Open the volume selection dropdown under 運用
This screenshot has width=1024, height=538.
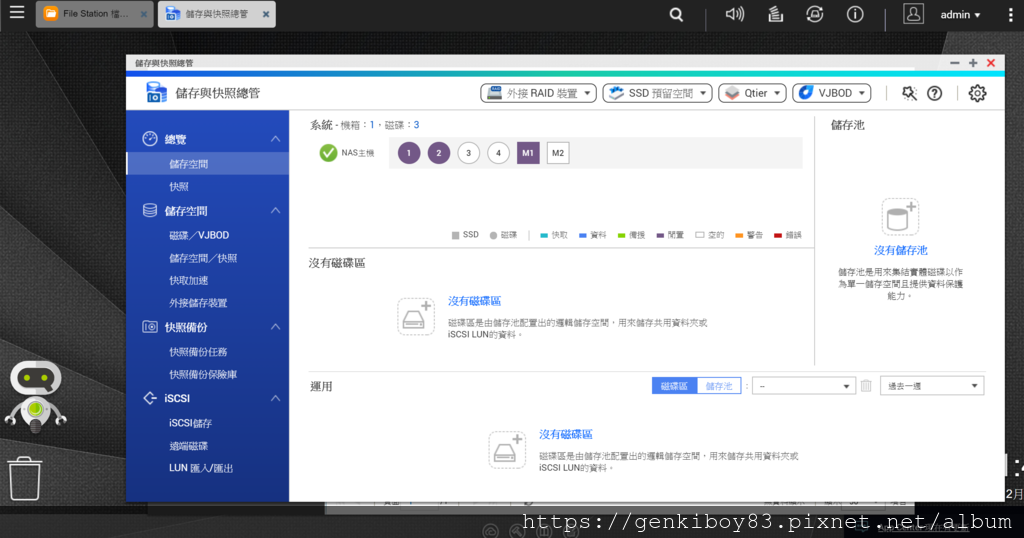click(803, 386)
